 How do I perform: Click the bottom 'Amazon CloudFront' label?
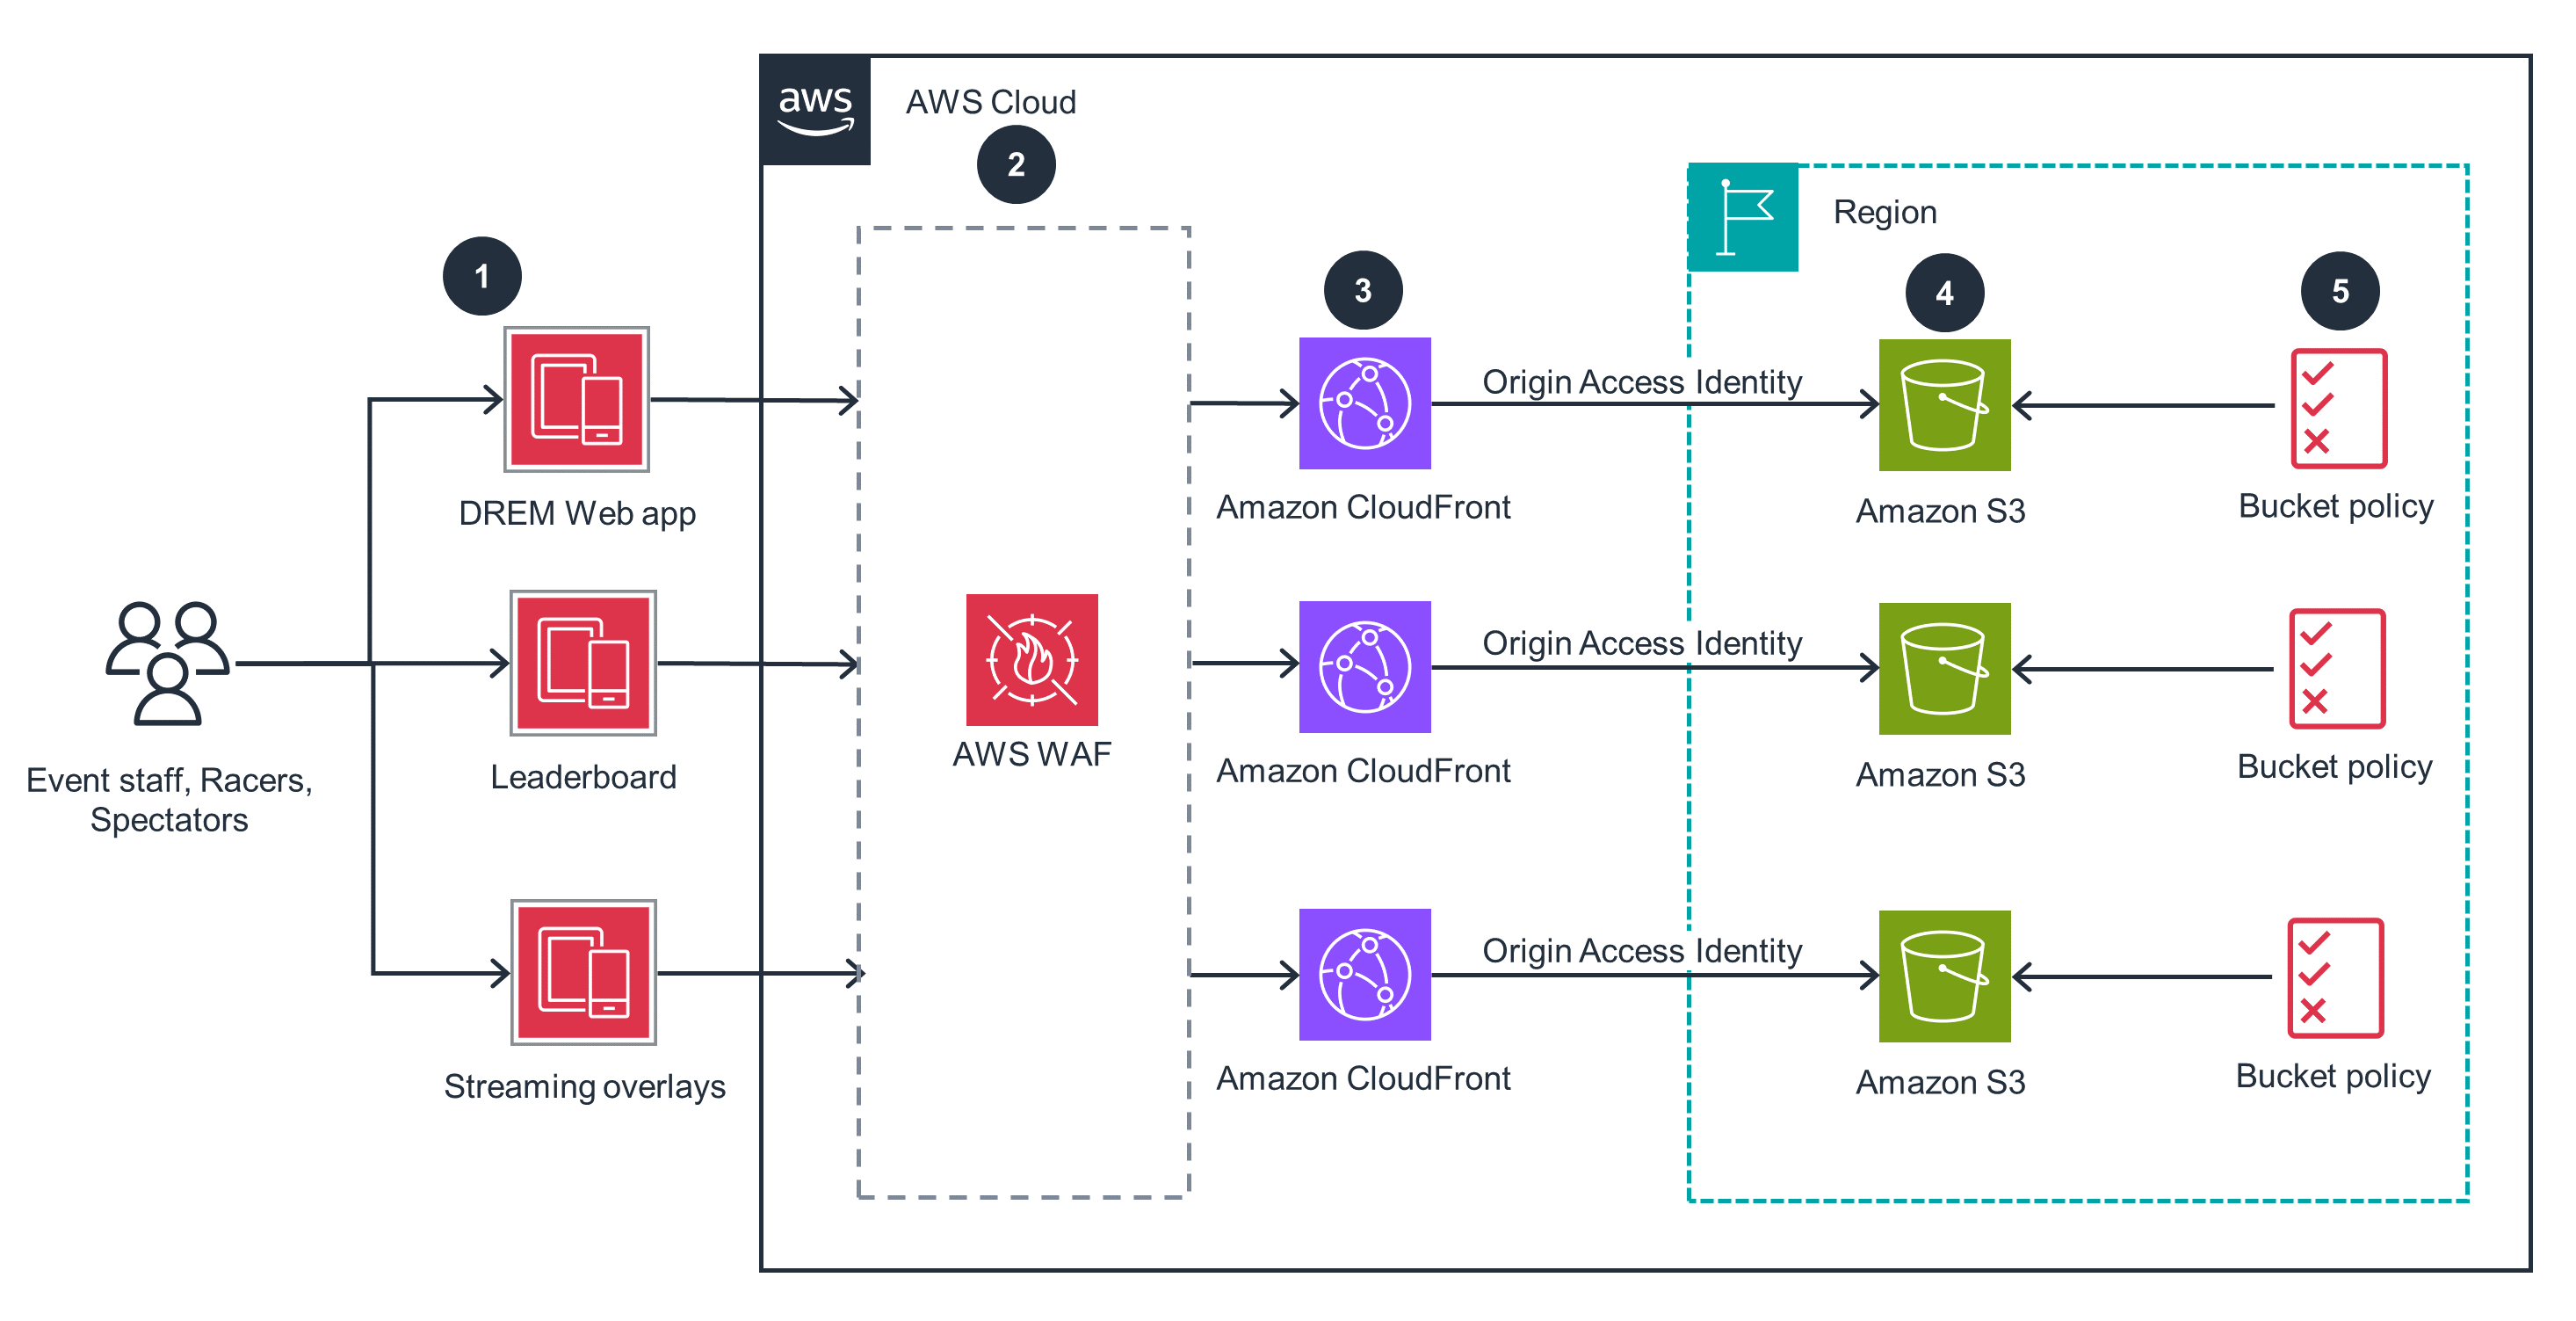click(x=1363, y=1079)
